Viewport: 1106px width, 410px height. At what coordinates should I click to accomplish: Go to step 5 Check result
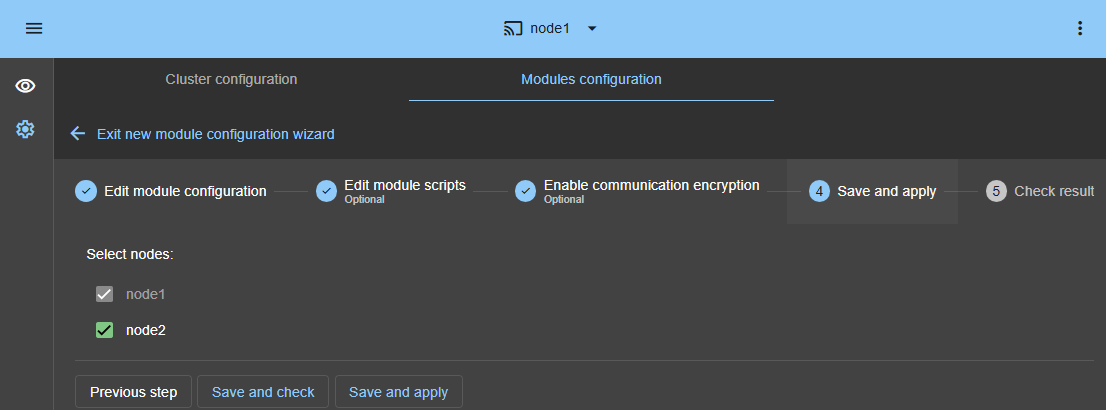click(1040, 191)
